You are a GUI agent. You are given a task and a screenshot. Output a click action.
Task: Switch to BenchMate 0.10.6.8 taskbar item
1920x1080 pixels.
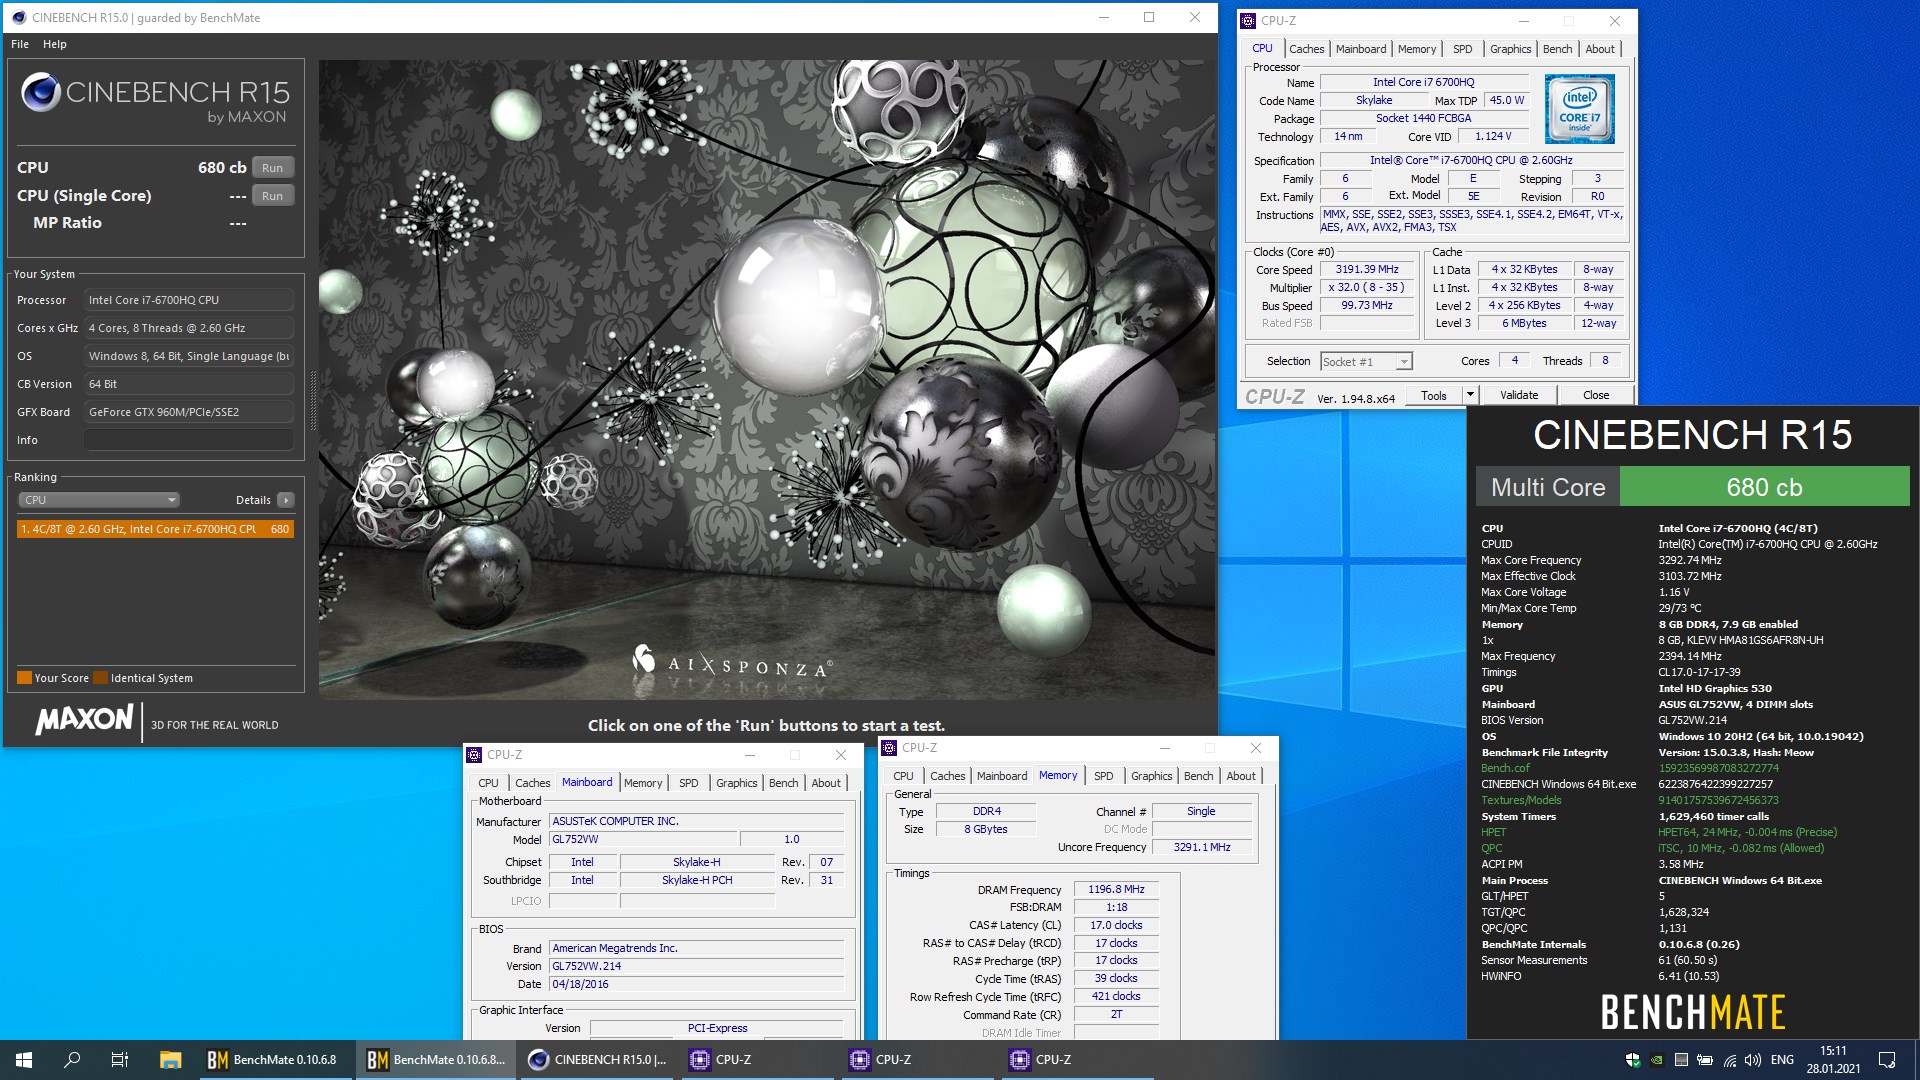[275, 1060]
